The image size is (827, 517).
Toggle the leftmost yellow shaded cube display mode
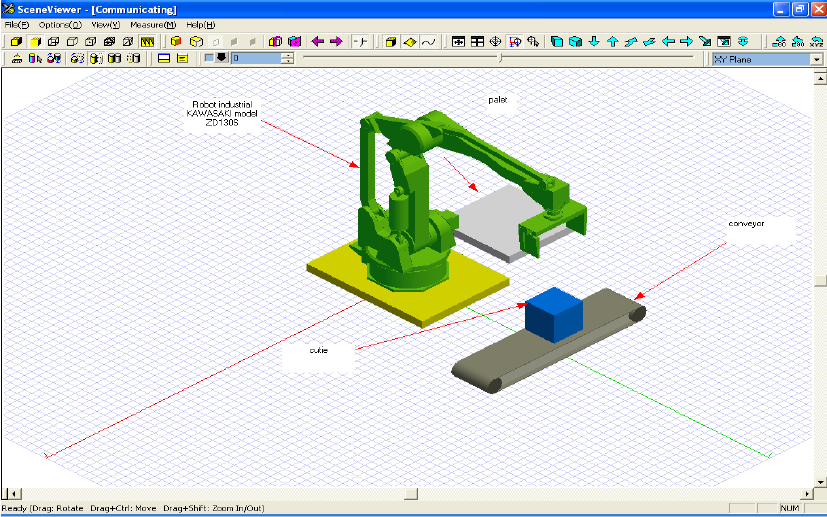14,42
